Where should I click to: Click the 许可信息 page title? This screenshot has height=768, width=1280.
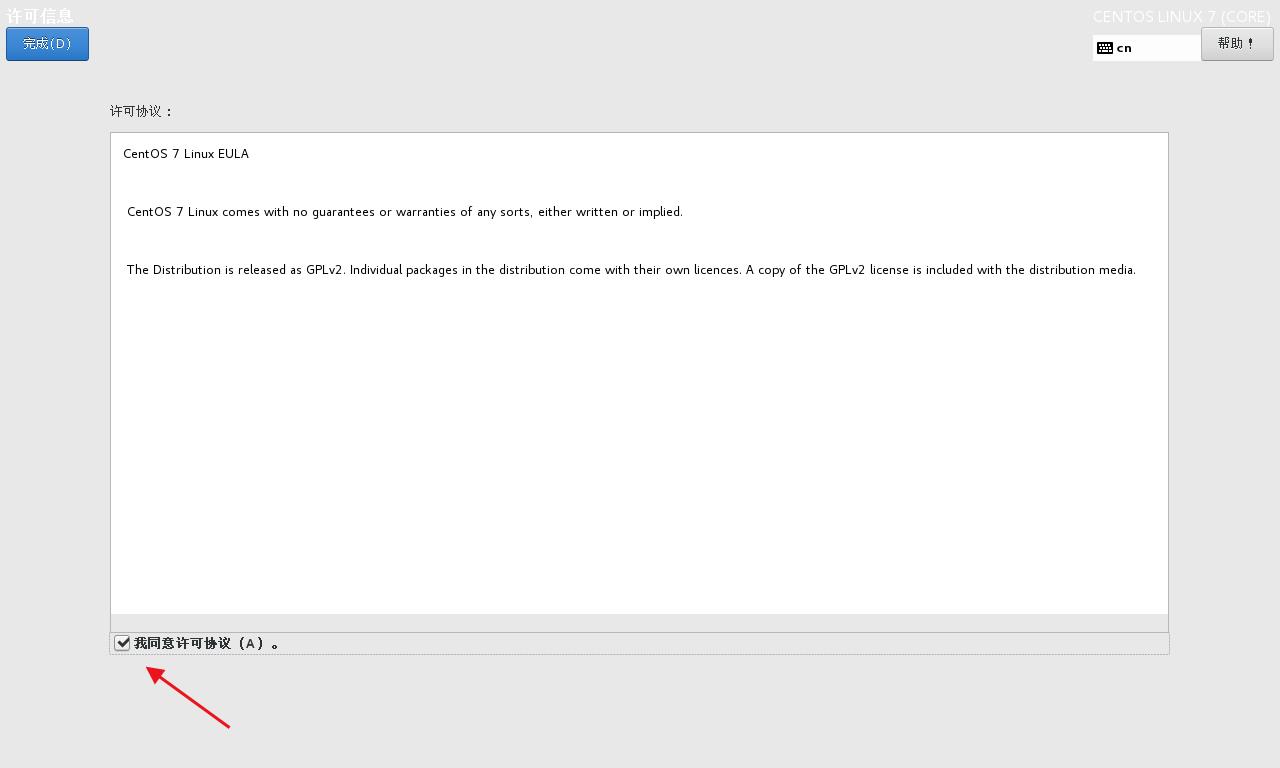[40, 16]
